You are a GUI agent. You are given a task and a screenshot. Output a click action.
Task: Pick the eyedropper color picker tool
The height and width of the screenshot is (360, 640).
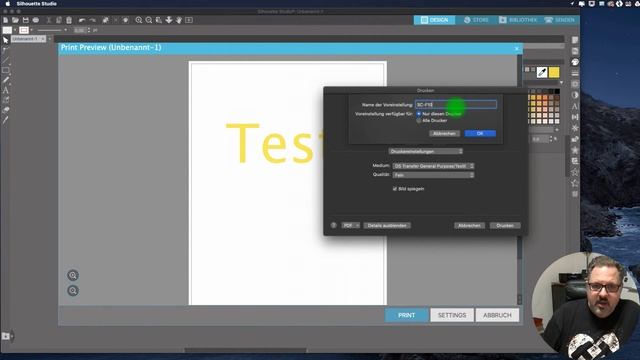tap(542, 72)
